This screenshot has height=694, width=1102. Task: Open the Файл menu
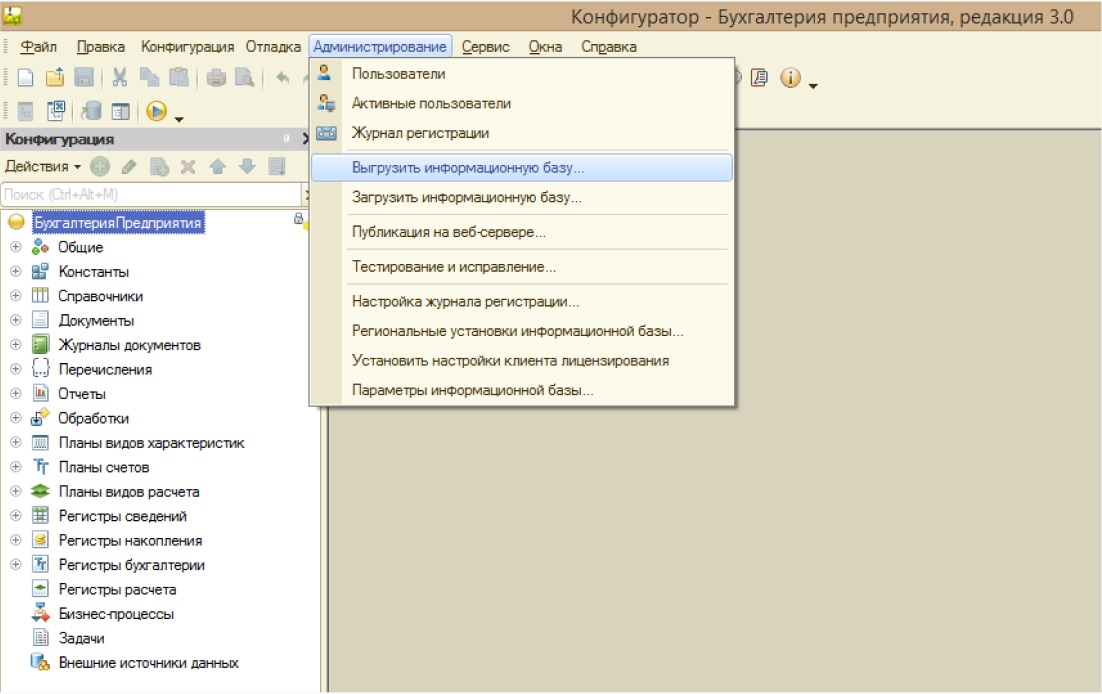[38, 46]
